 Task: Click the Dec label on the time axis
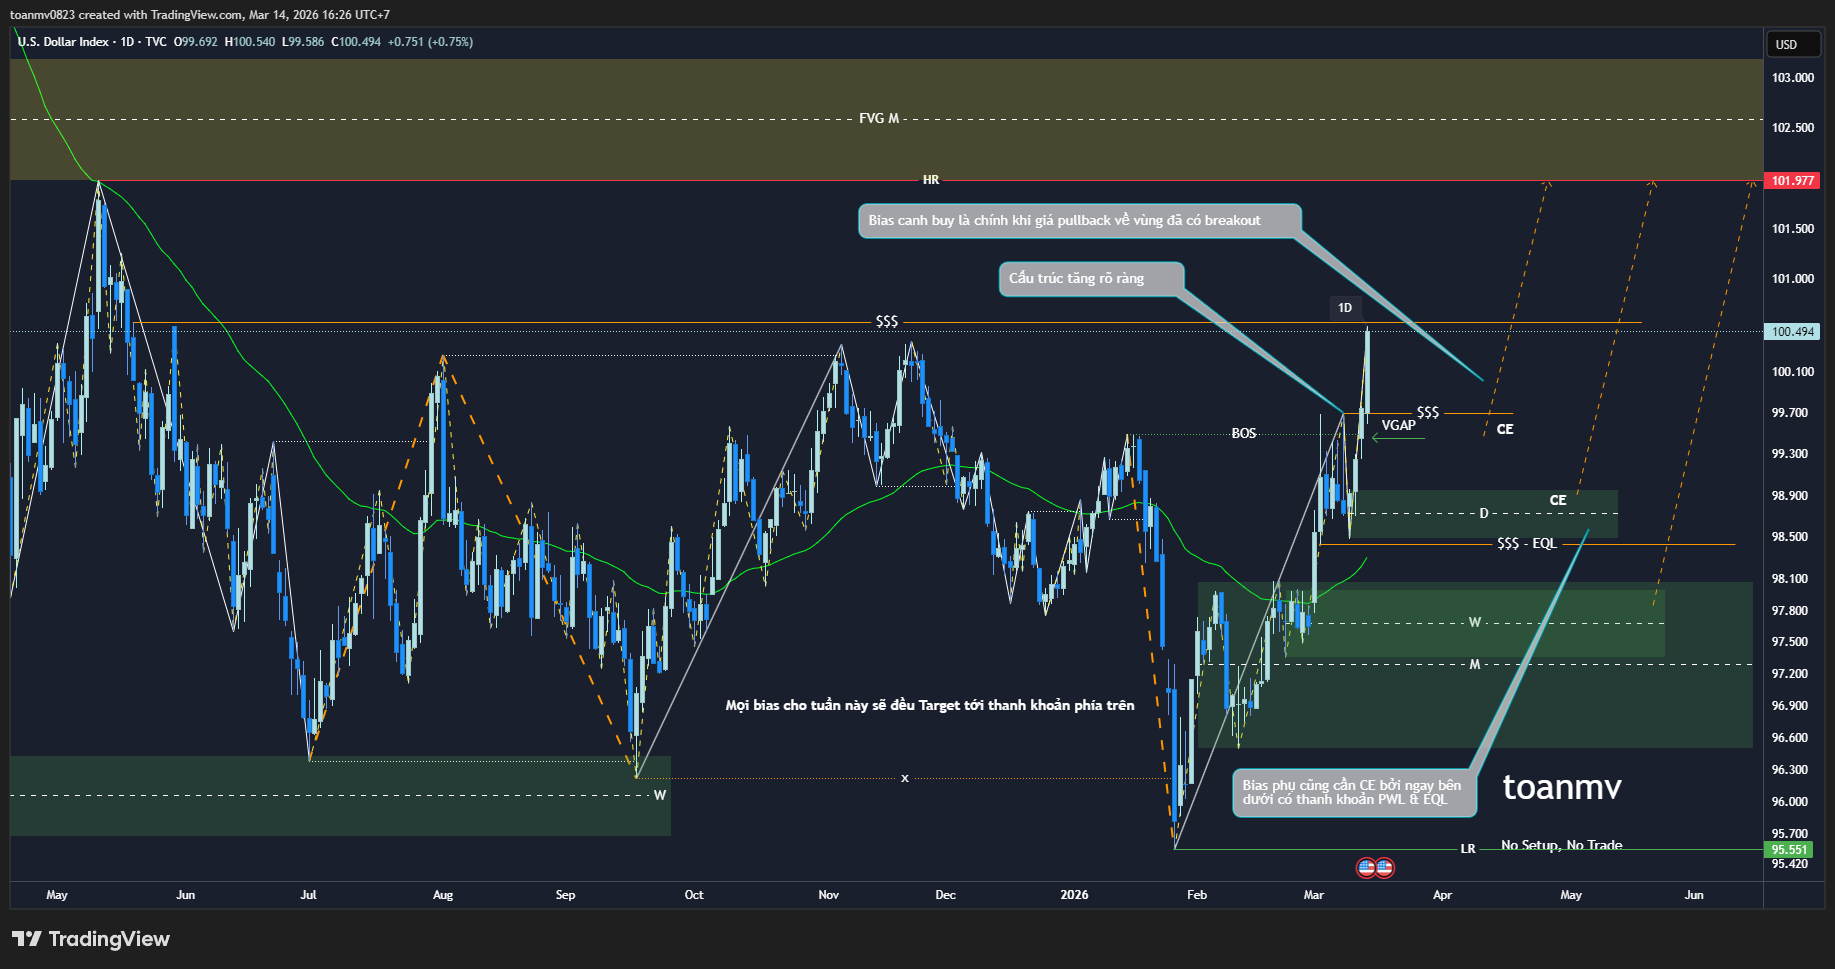pos(945,895)
